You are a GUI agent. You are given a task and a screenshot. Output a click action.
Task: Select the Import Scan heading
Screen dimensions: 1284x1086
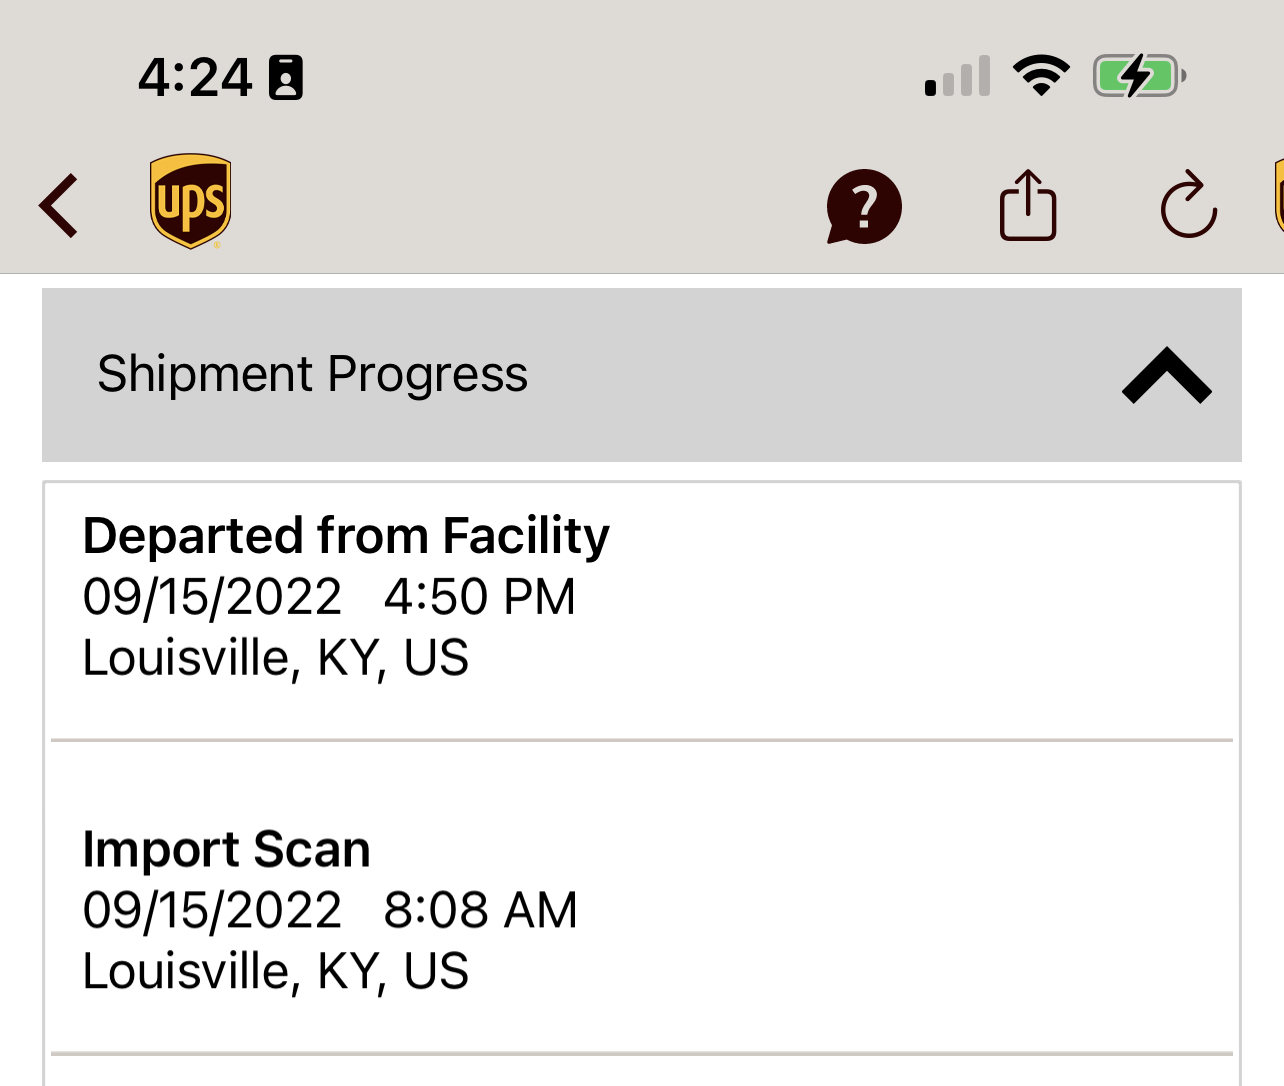pyautogui.click(x=226, y=849)
